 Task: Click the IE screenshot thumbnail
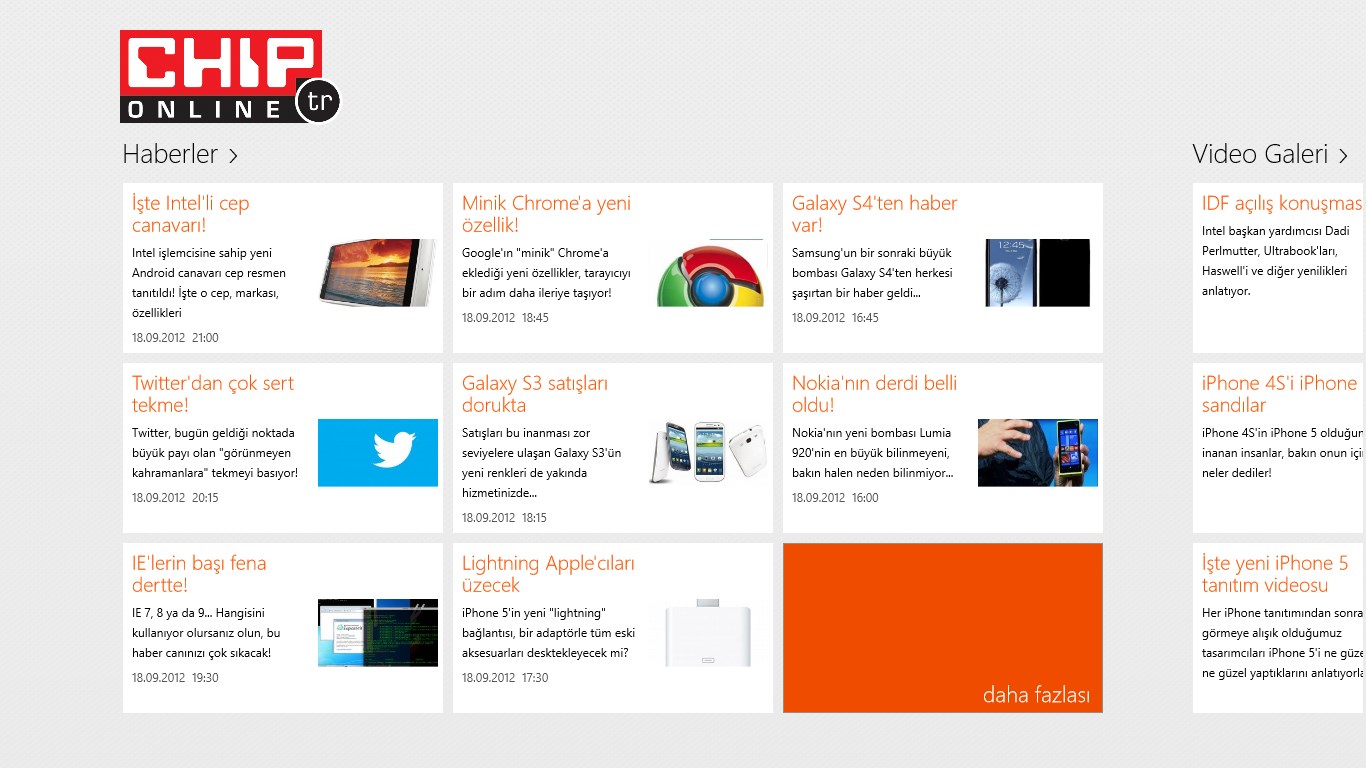click(x=377, y=632)
